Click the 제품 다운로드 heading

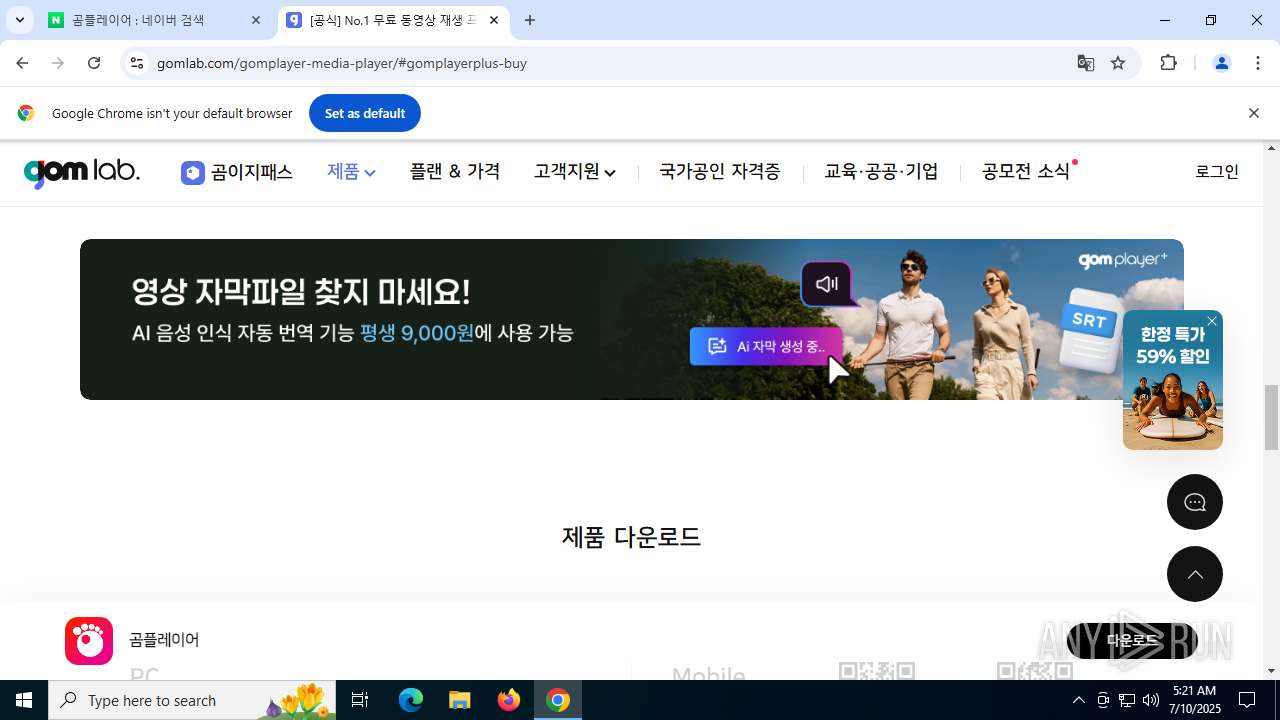(x=631, y=537)
